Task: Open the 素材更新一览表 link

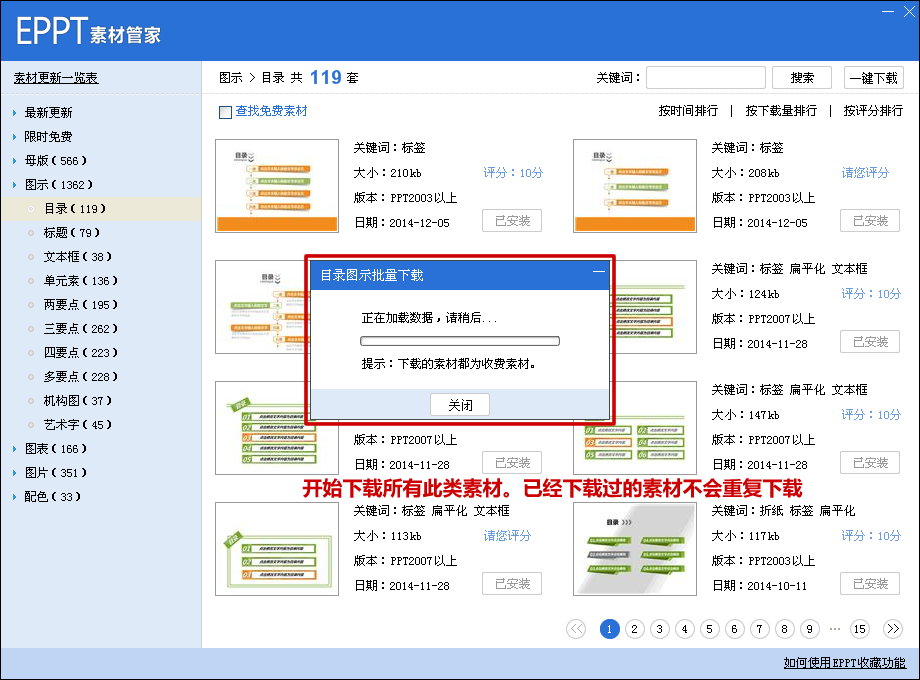Action: (x=56, y=78)
